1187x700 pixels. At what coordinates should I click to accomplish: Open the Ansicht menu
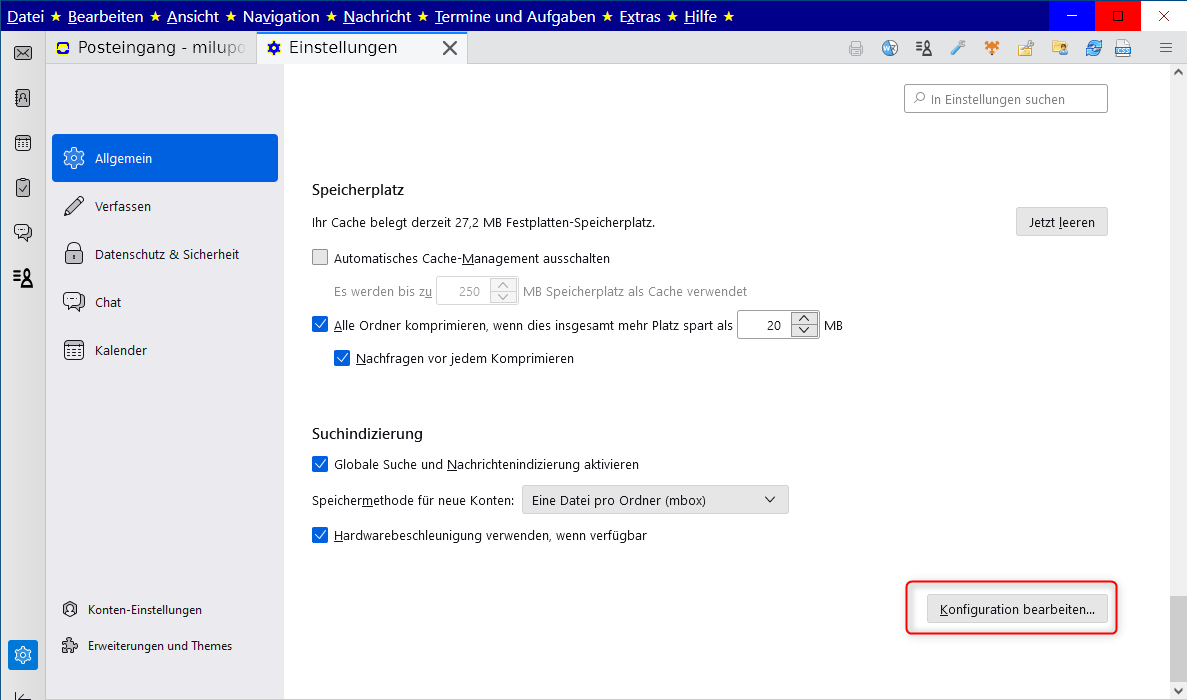[193, 16]
